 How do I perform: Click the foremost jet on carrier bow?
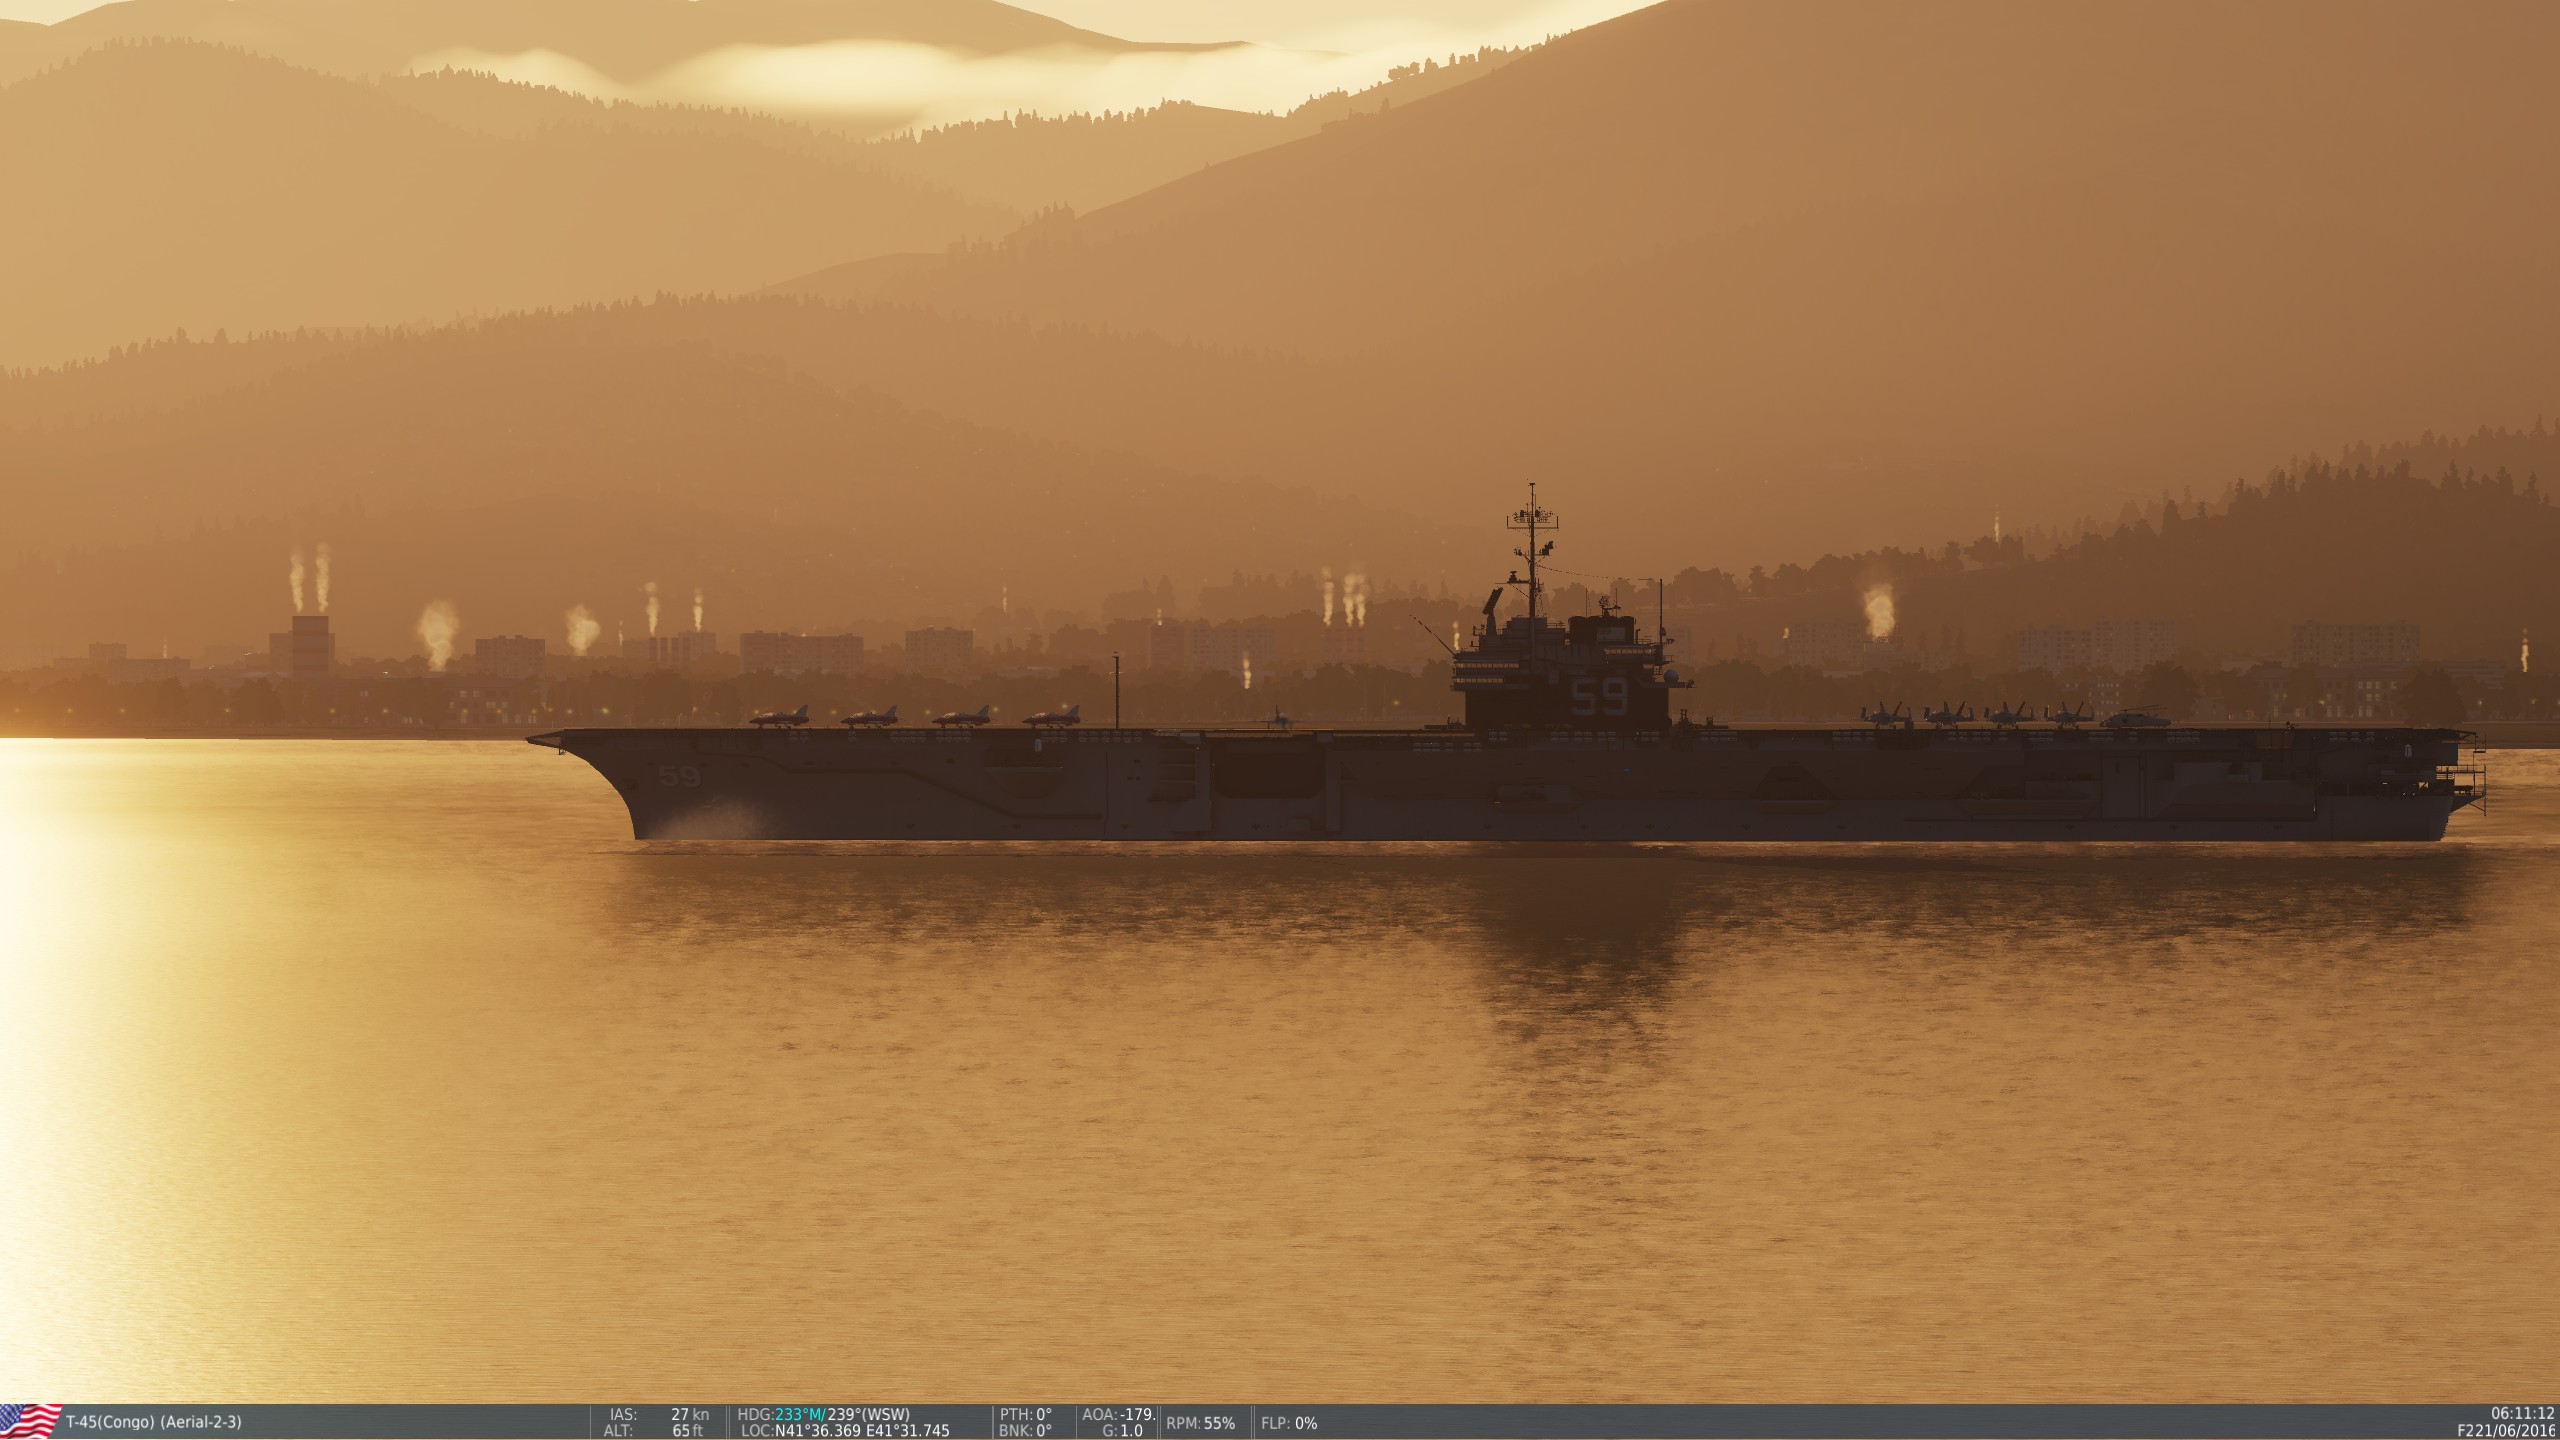point(778,717)
